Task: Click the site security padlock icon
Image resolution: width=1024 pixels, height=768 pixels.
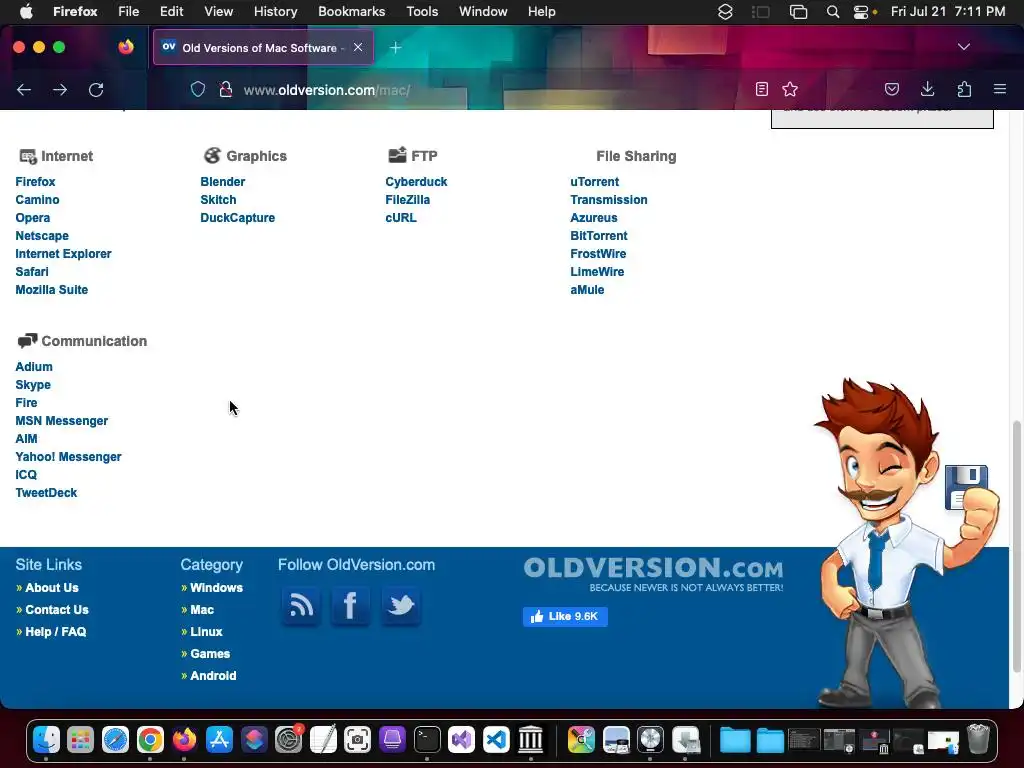Action: tap(226, 89)
